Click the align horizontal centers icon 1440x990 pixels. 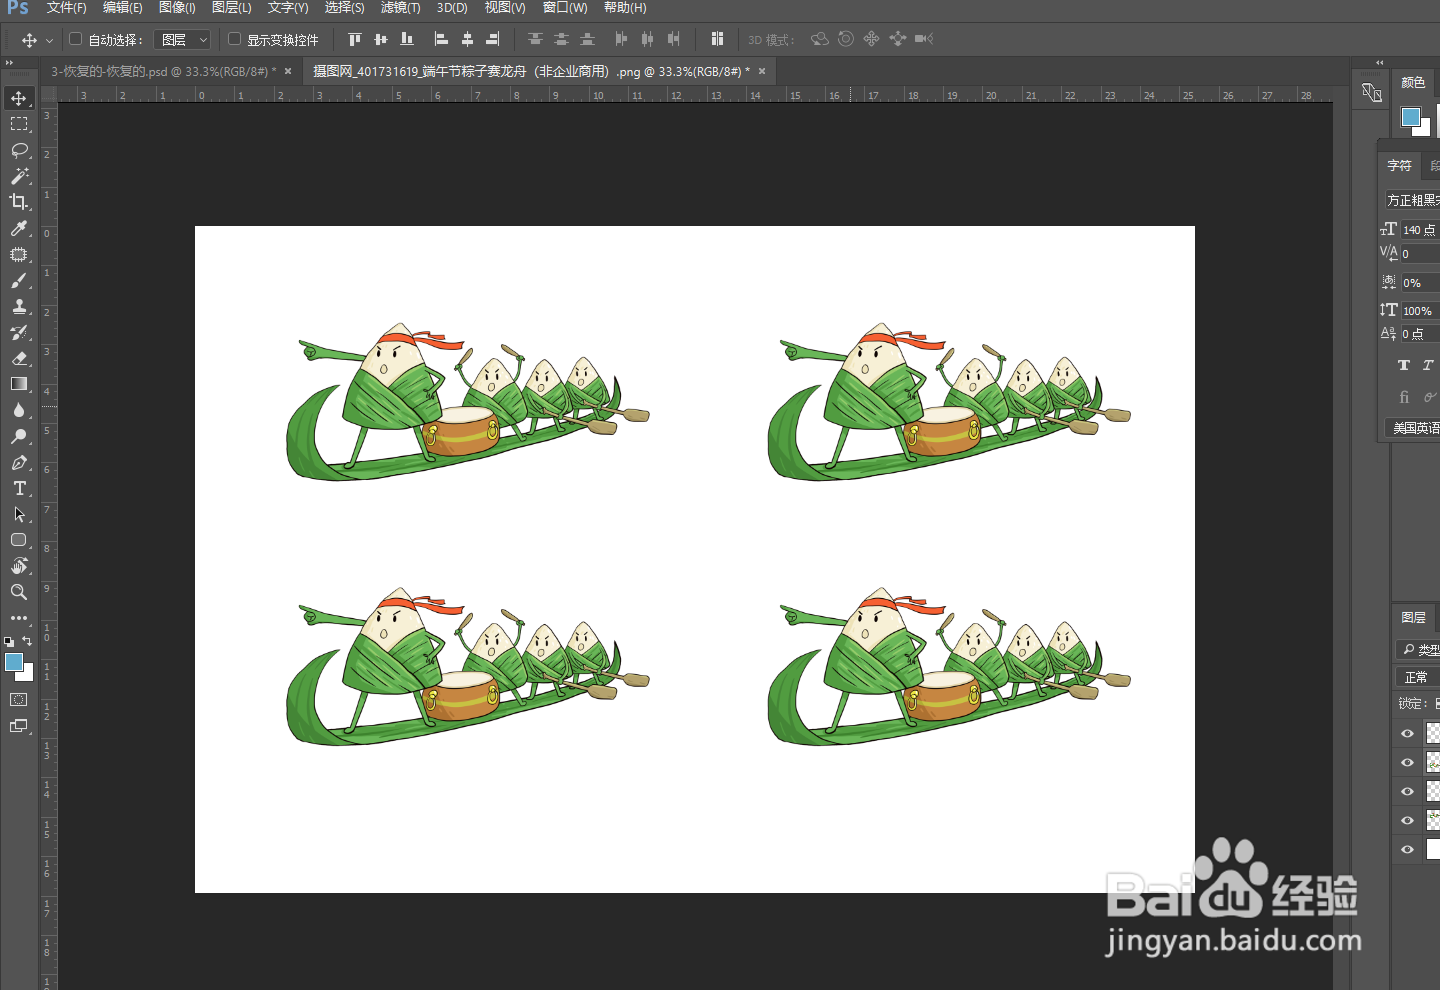[x=467, y=39]
